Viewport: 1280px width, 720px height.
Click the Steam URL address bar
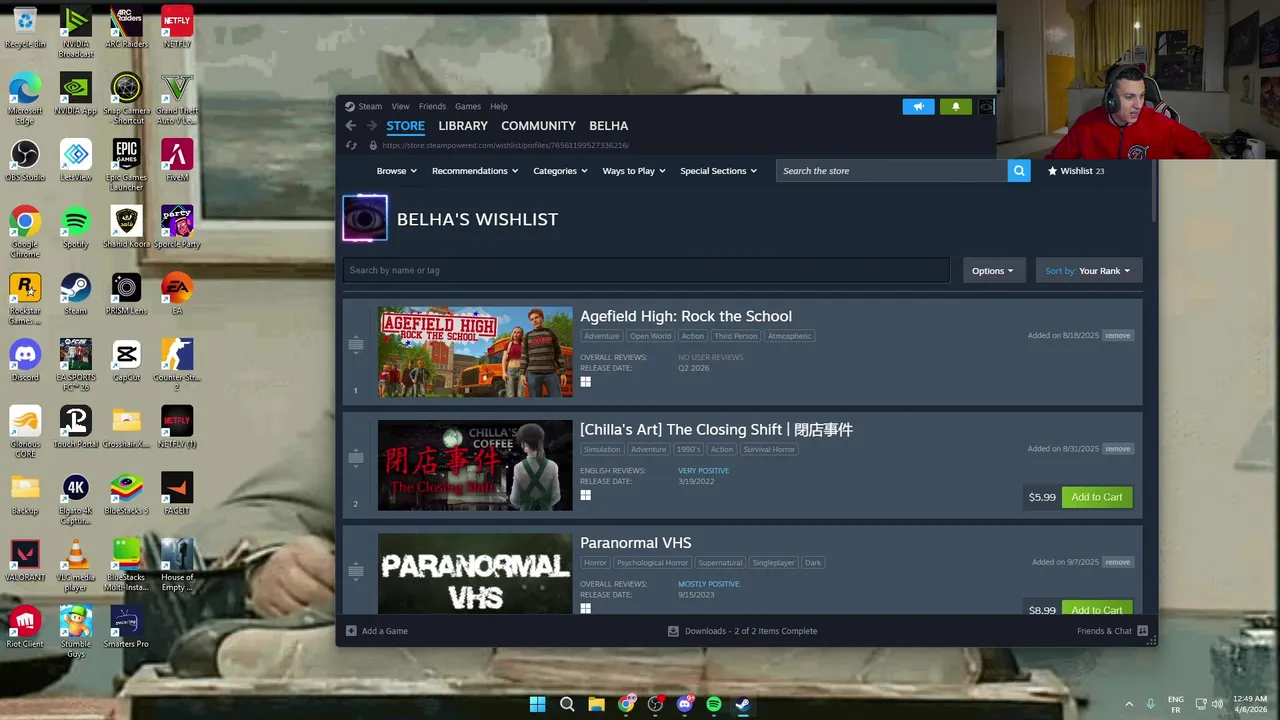pos(505,145)
